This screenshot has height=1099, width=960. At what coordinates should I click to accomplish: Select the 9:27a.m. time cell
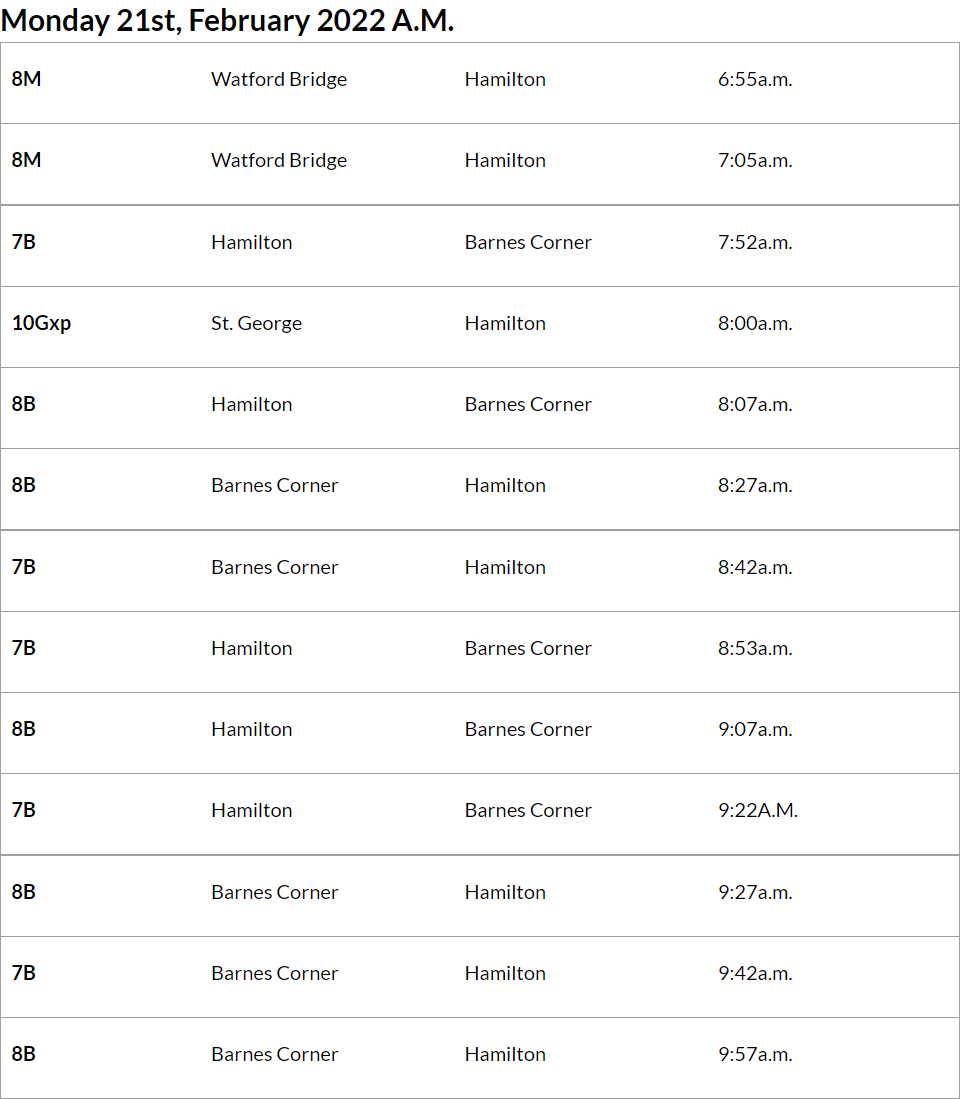click(x=755, y=893)
